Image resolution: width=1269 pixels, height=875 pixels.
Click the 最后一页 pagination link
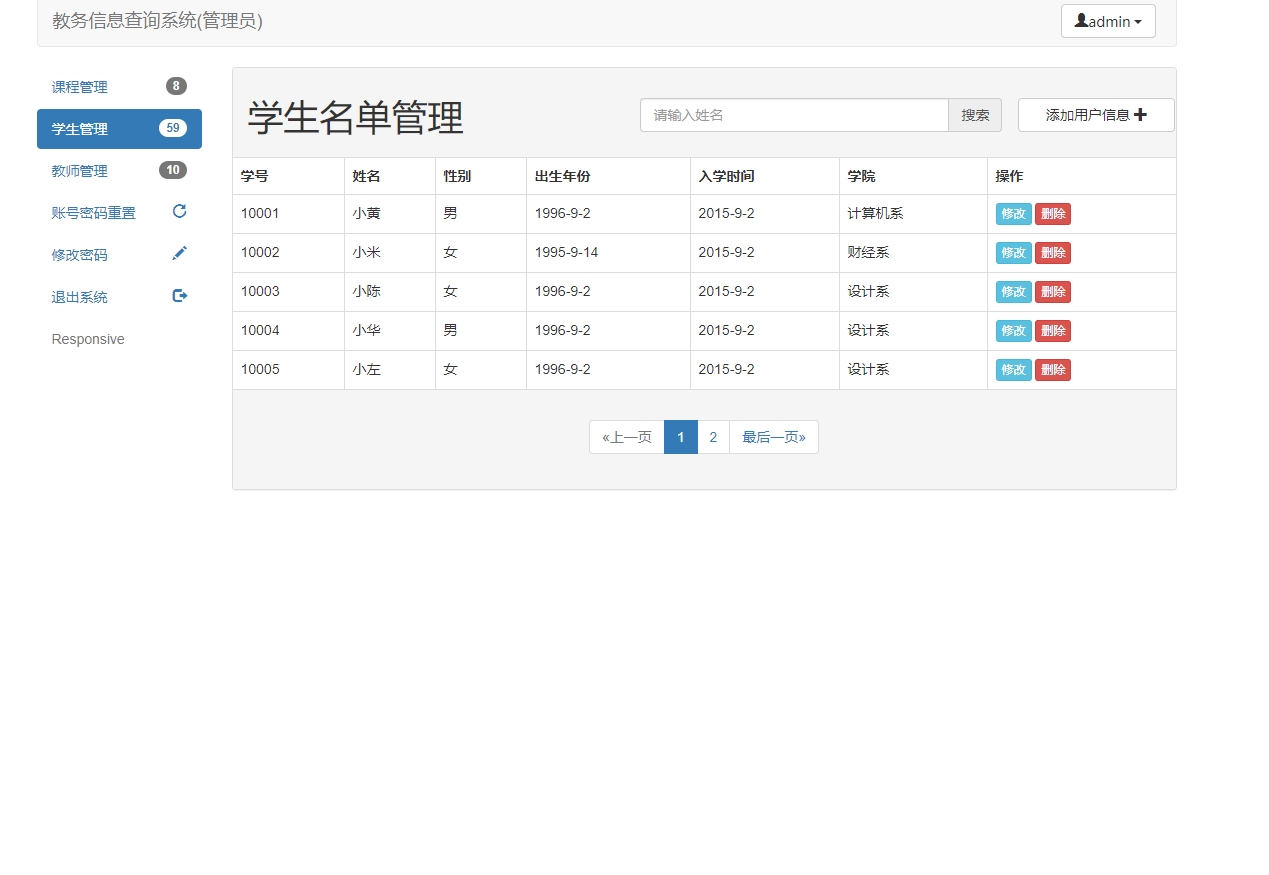coord(773,437)
